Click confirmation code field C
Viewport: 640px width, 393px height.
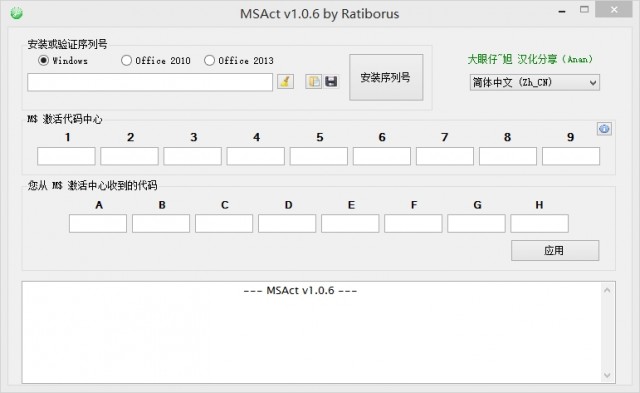pyautogui.click(x=224, y=224)
